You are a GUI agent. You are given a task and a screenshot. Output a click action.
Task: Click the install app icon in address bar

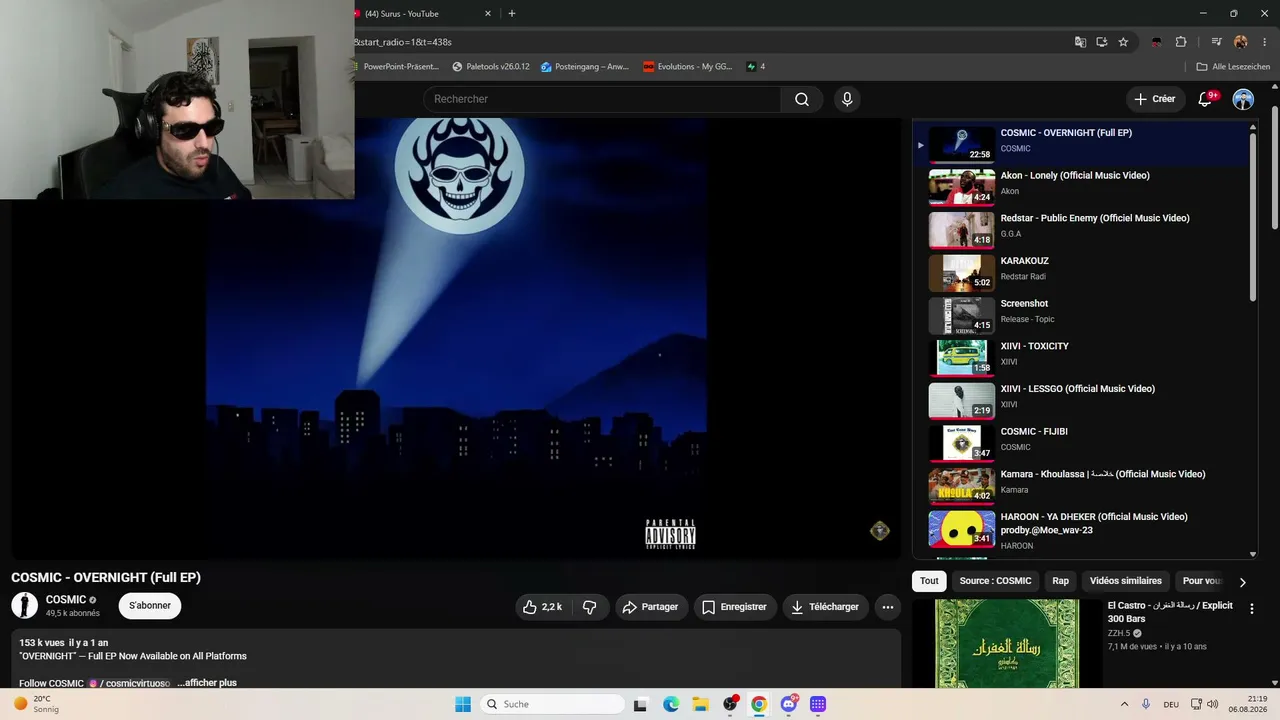coord(1102,42)
